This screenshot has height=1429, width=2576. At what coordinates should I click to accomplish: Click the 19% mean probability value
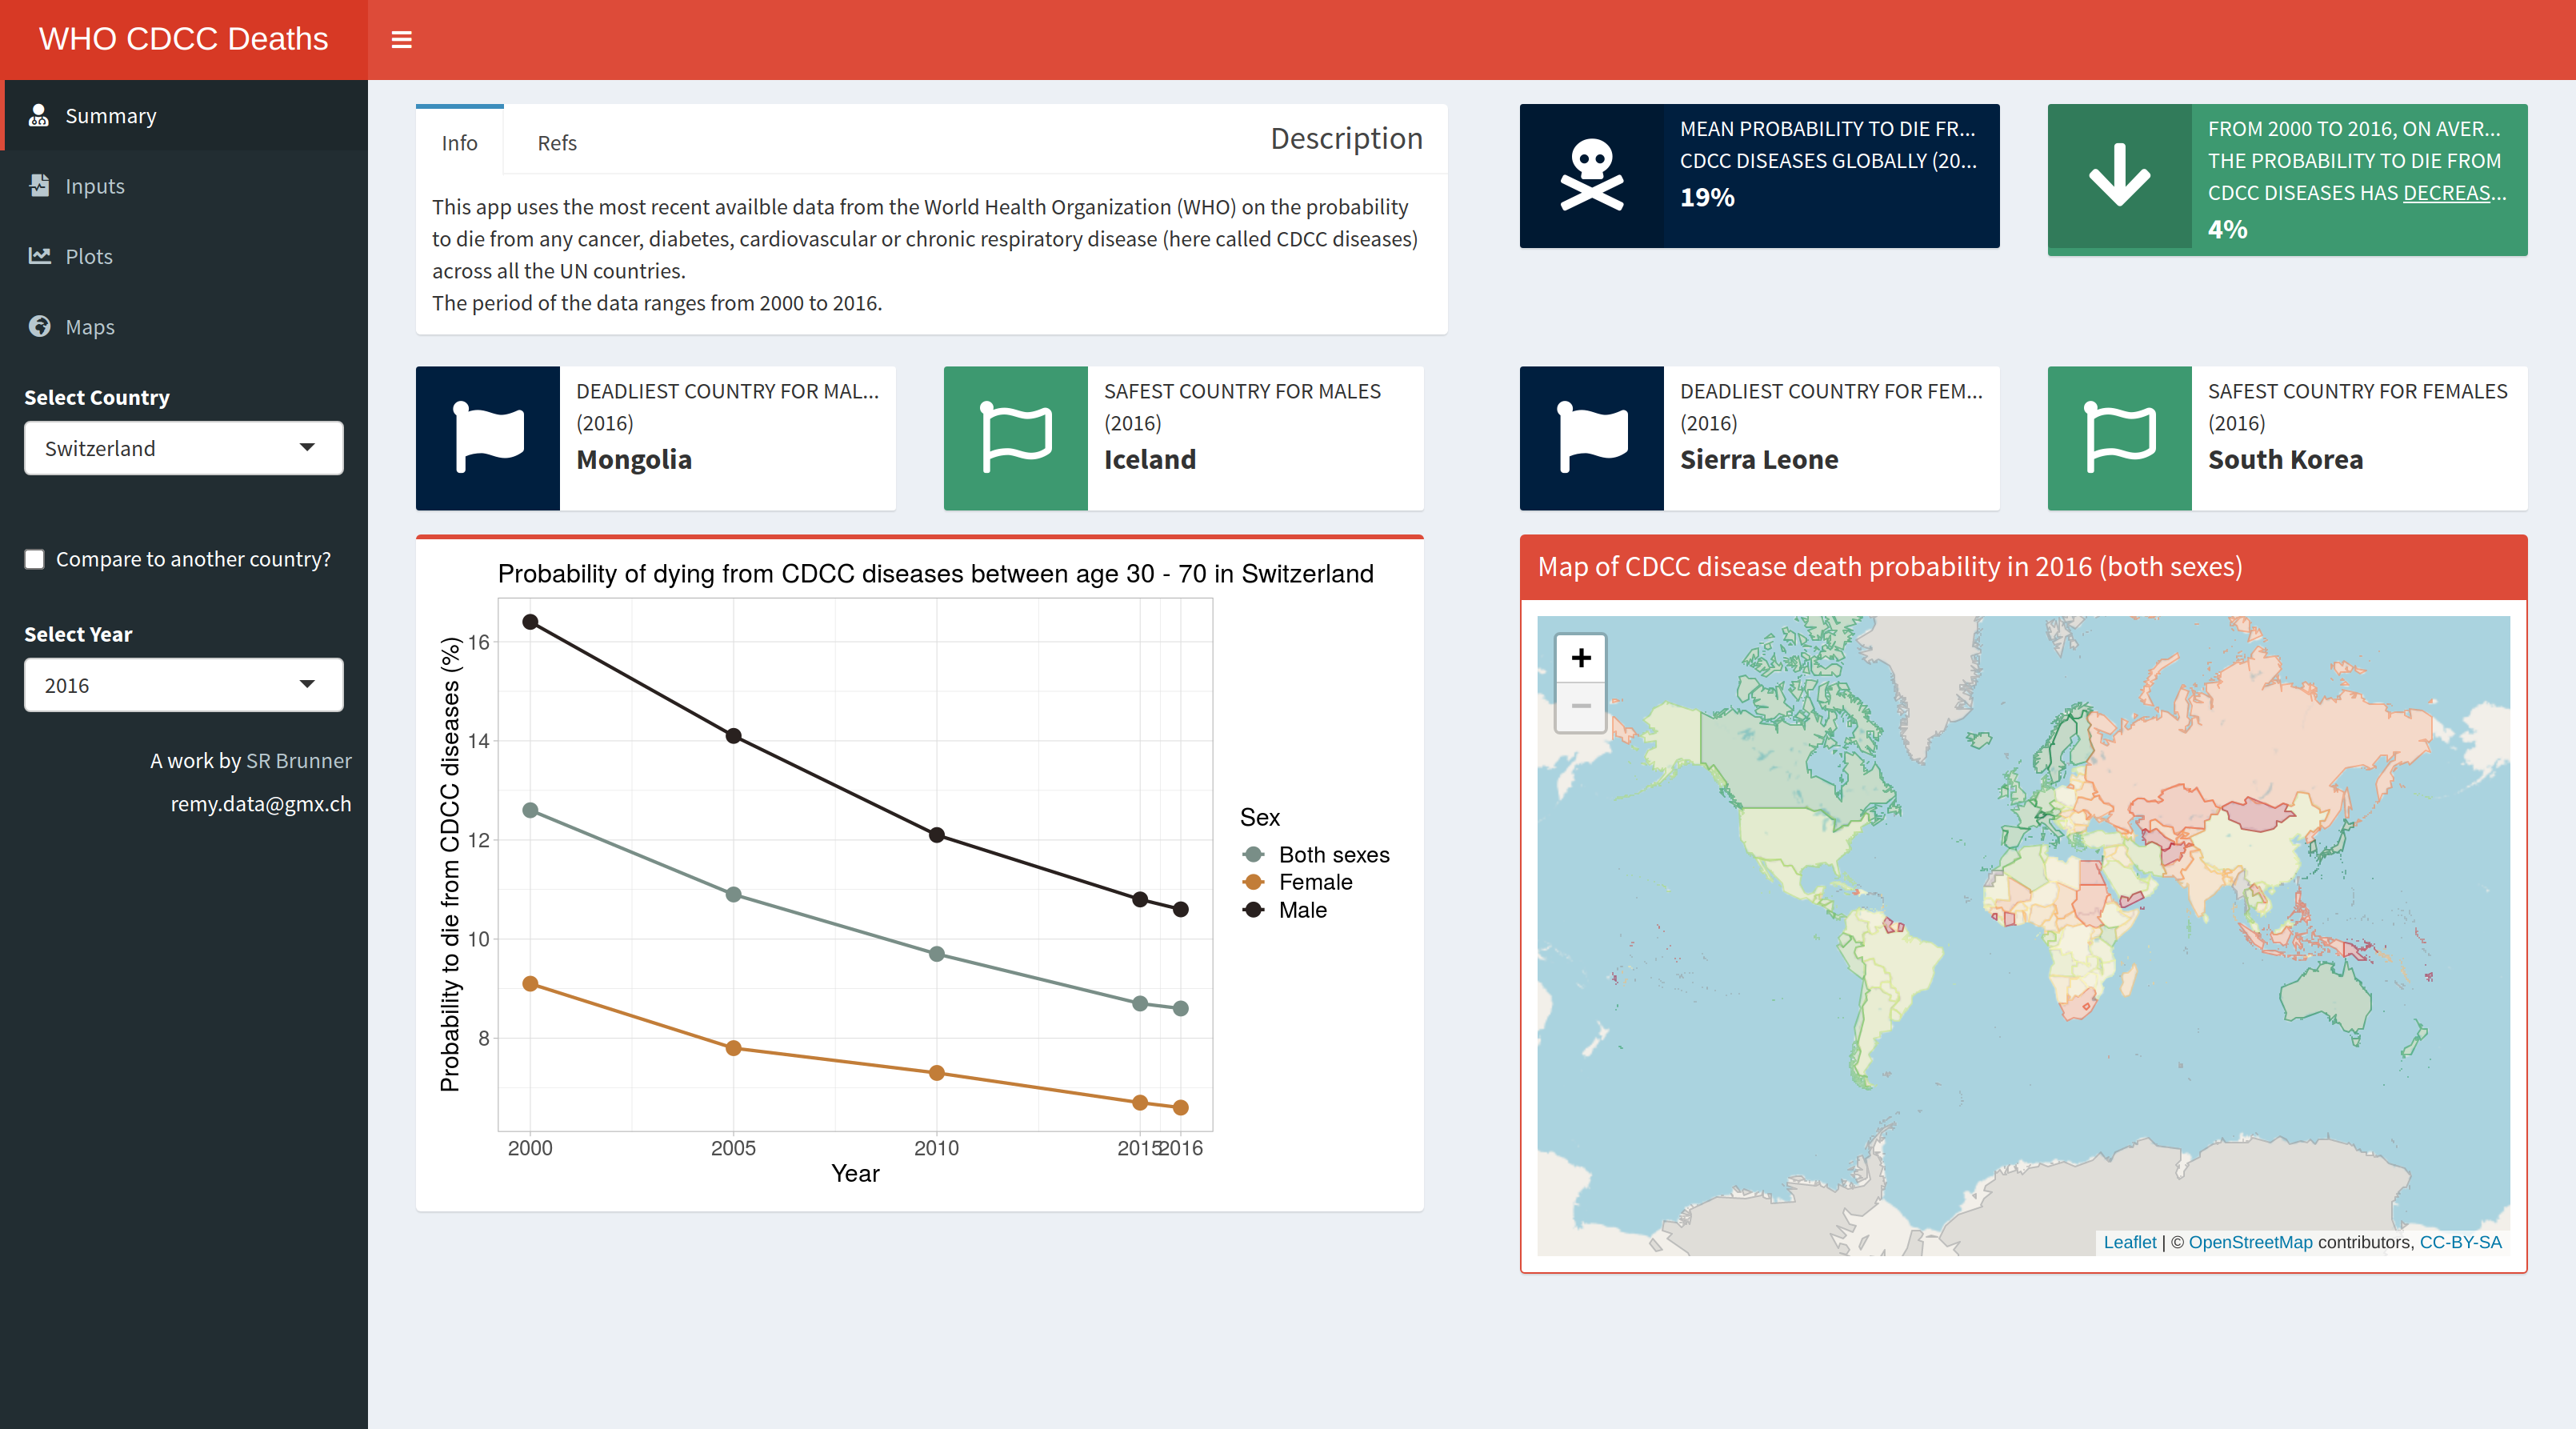point(1707,197)
